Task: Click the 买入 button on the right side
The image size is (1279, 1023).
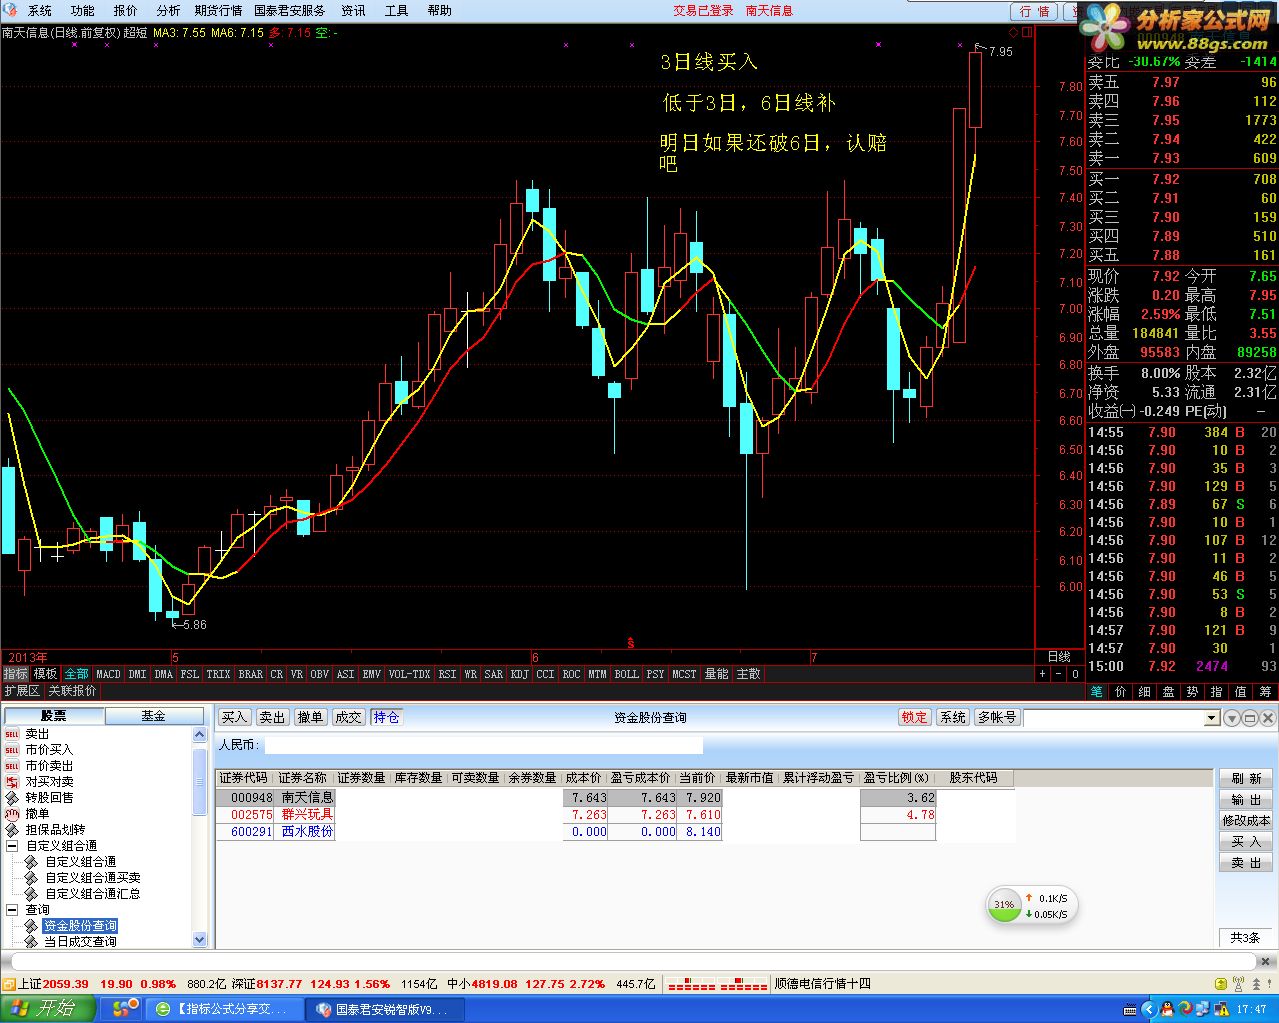Action: tap(1246, 841)
